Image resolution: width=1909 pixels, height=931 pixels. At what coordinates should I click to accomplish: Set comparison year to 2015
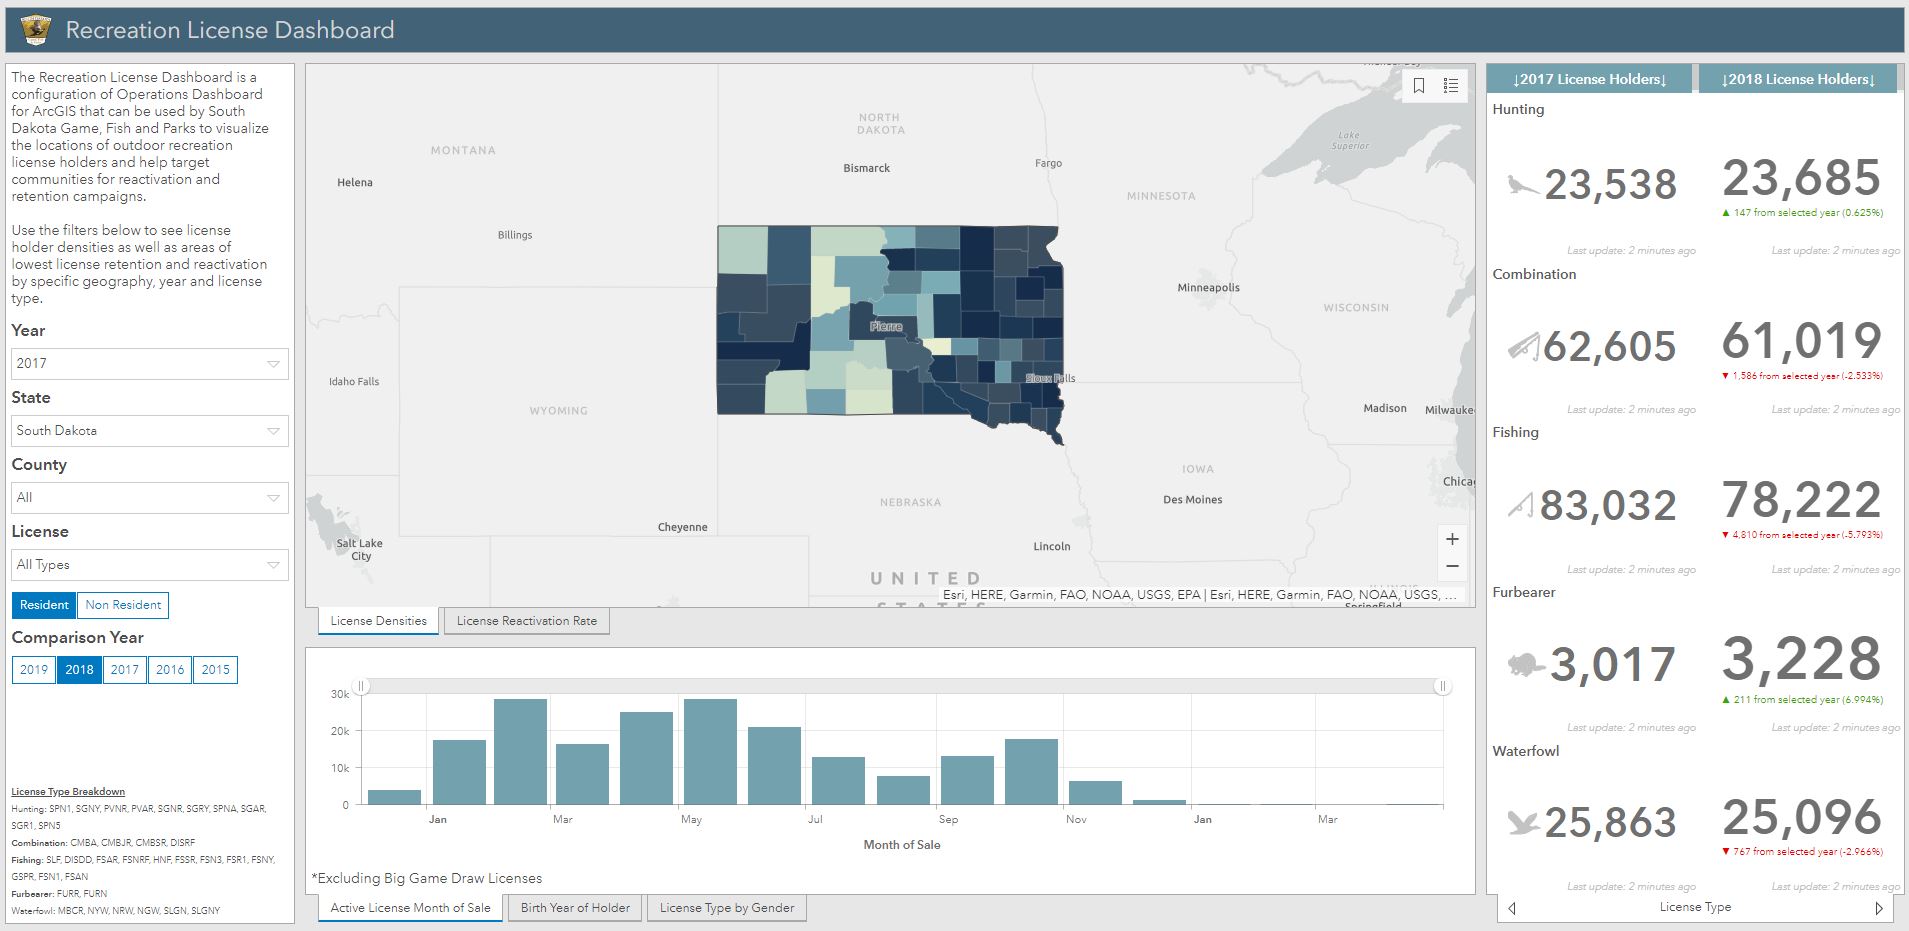(x=215, y=670)
